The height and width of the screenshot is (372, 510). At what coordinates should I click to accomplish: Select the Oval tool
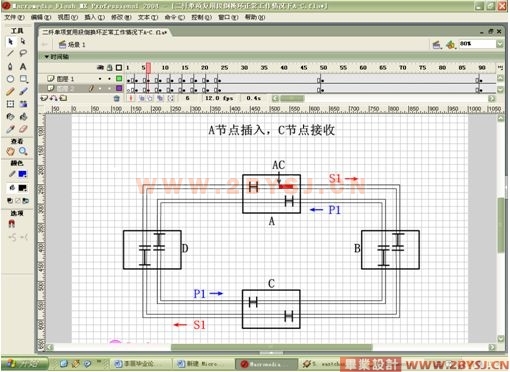(x=10, y=79)
